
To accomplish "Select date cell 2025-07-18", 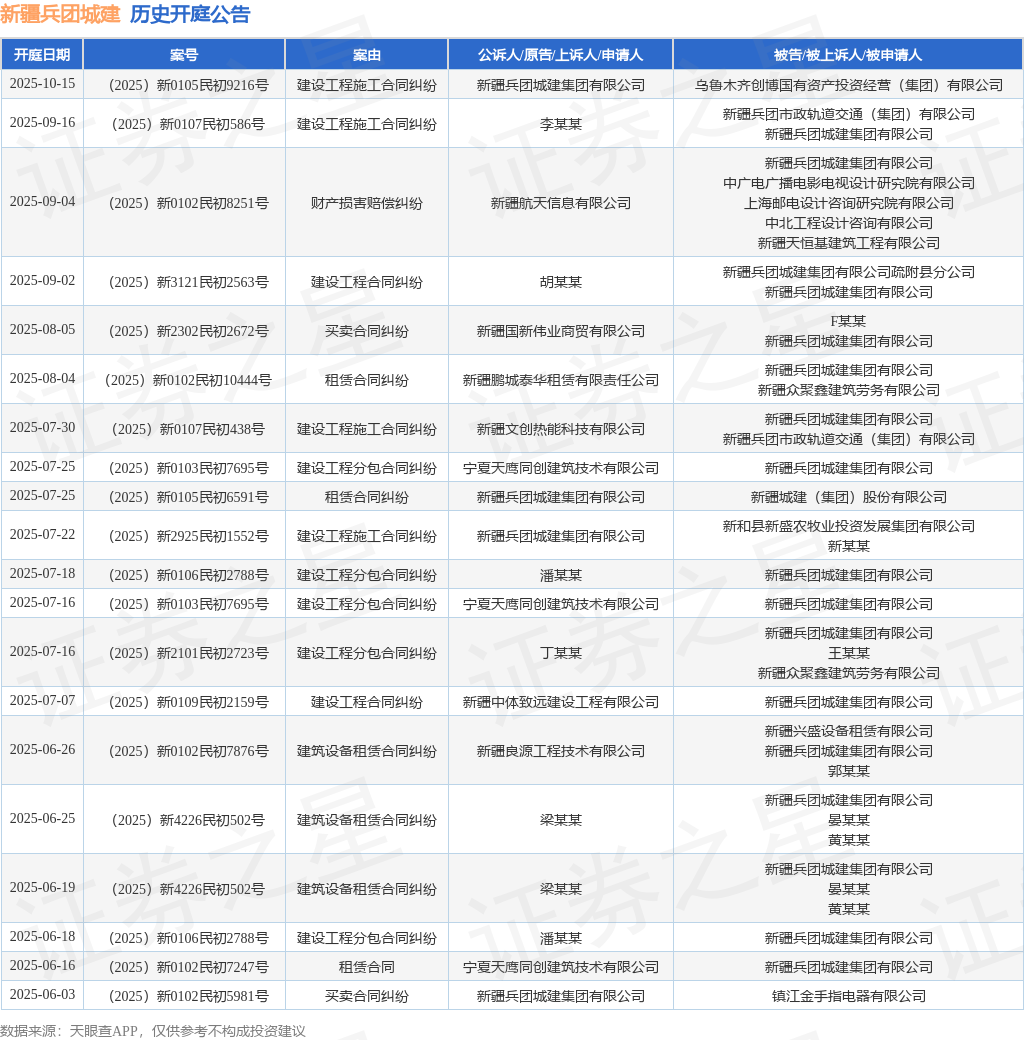I will click(42, 574).
